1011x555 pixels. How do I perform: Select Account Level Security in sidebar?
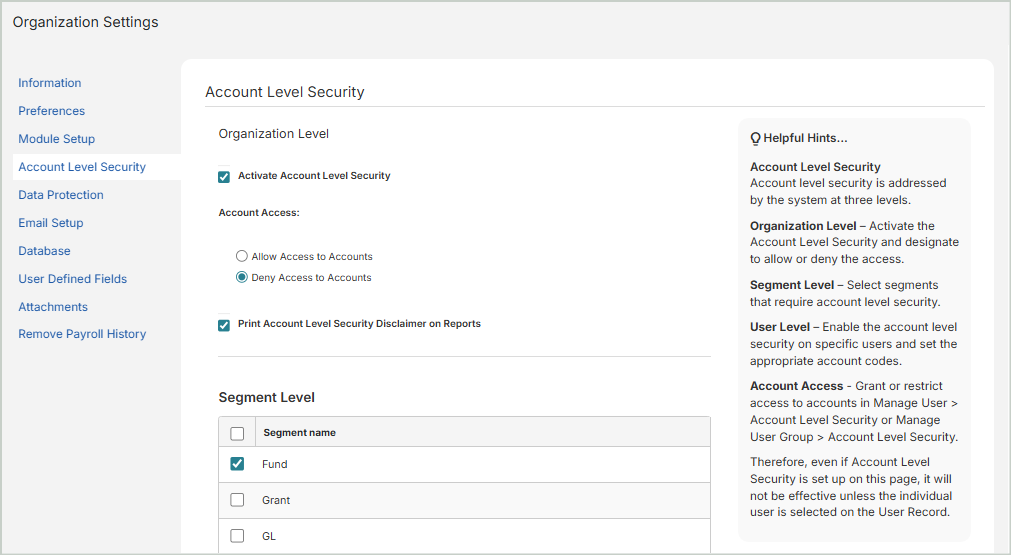(x=82, y=167)
